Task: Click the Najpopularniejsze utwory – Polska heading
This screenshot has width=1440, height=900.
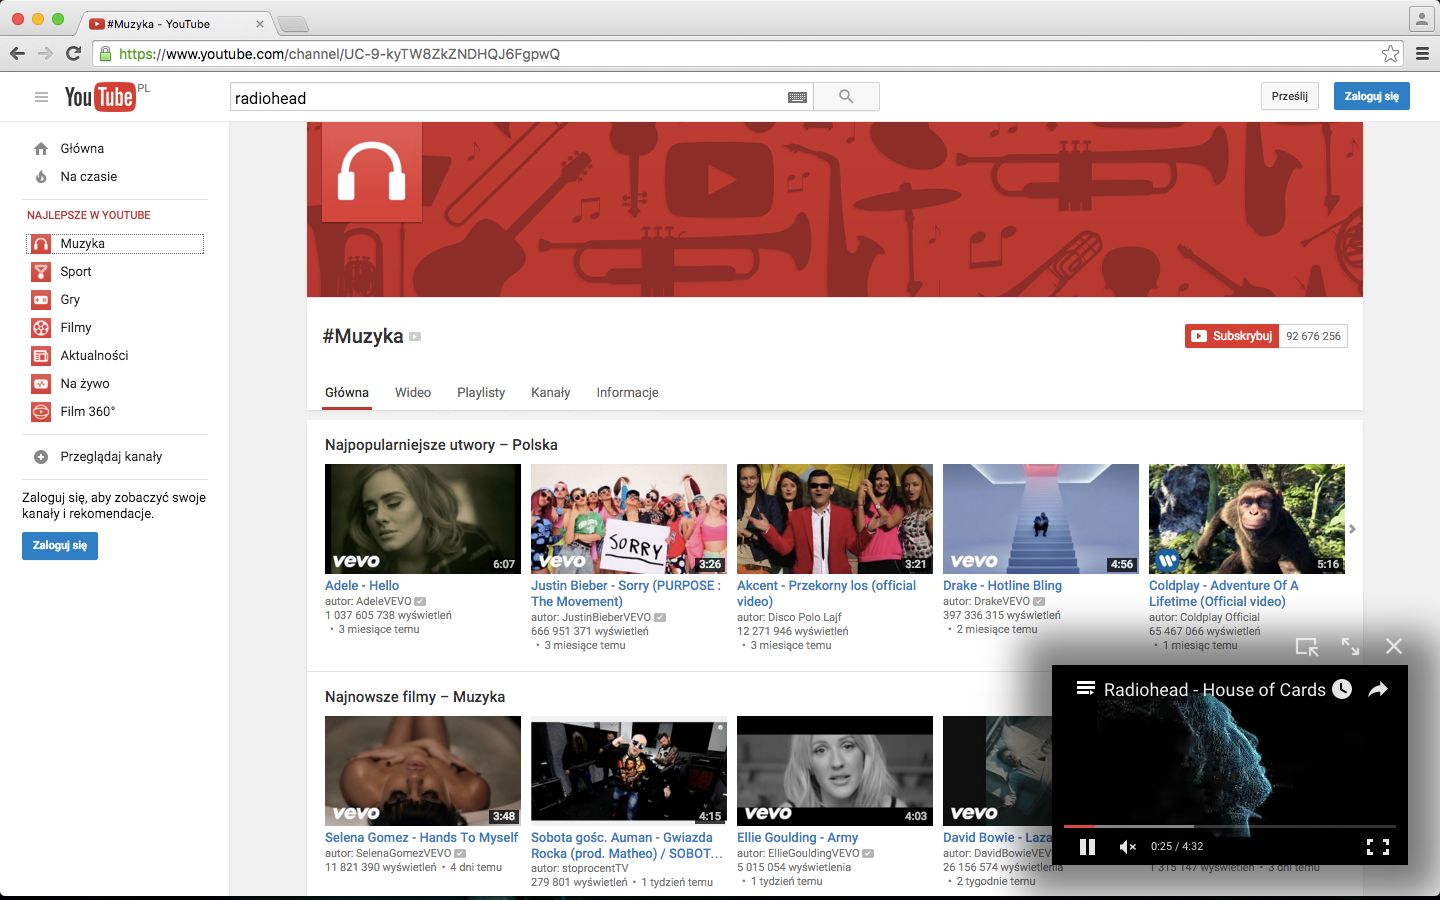Action: (x=441, y=445)
